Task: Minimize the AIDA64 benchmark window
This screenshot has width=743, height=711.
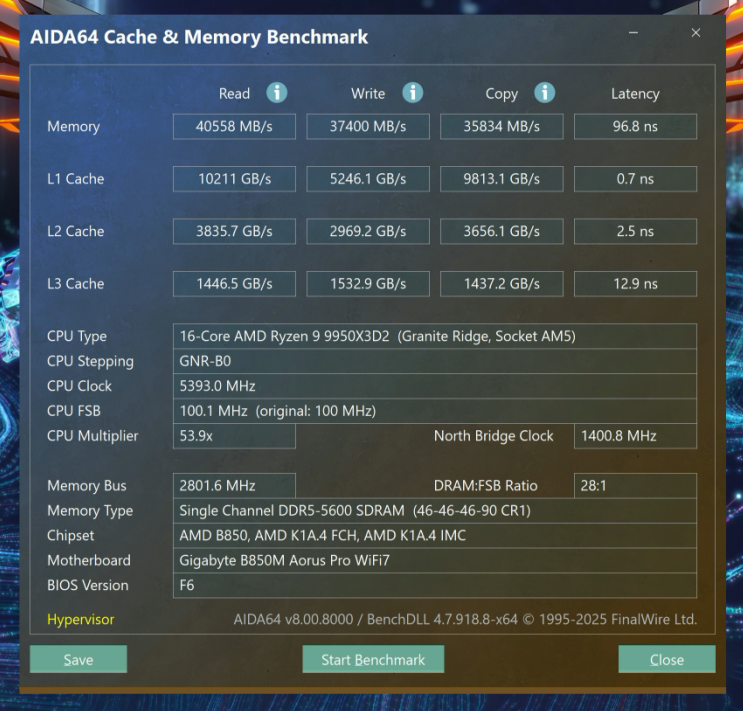Action: click(633, 33)
